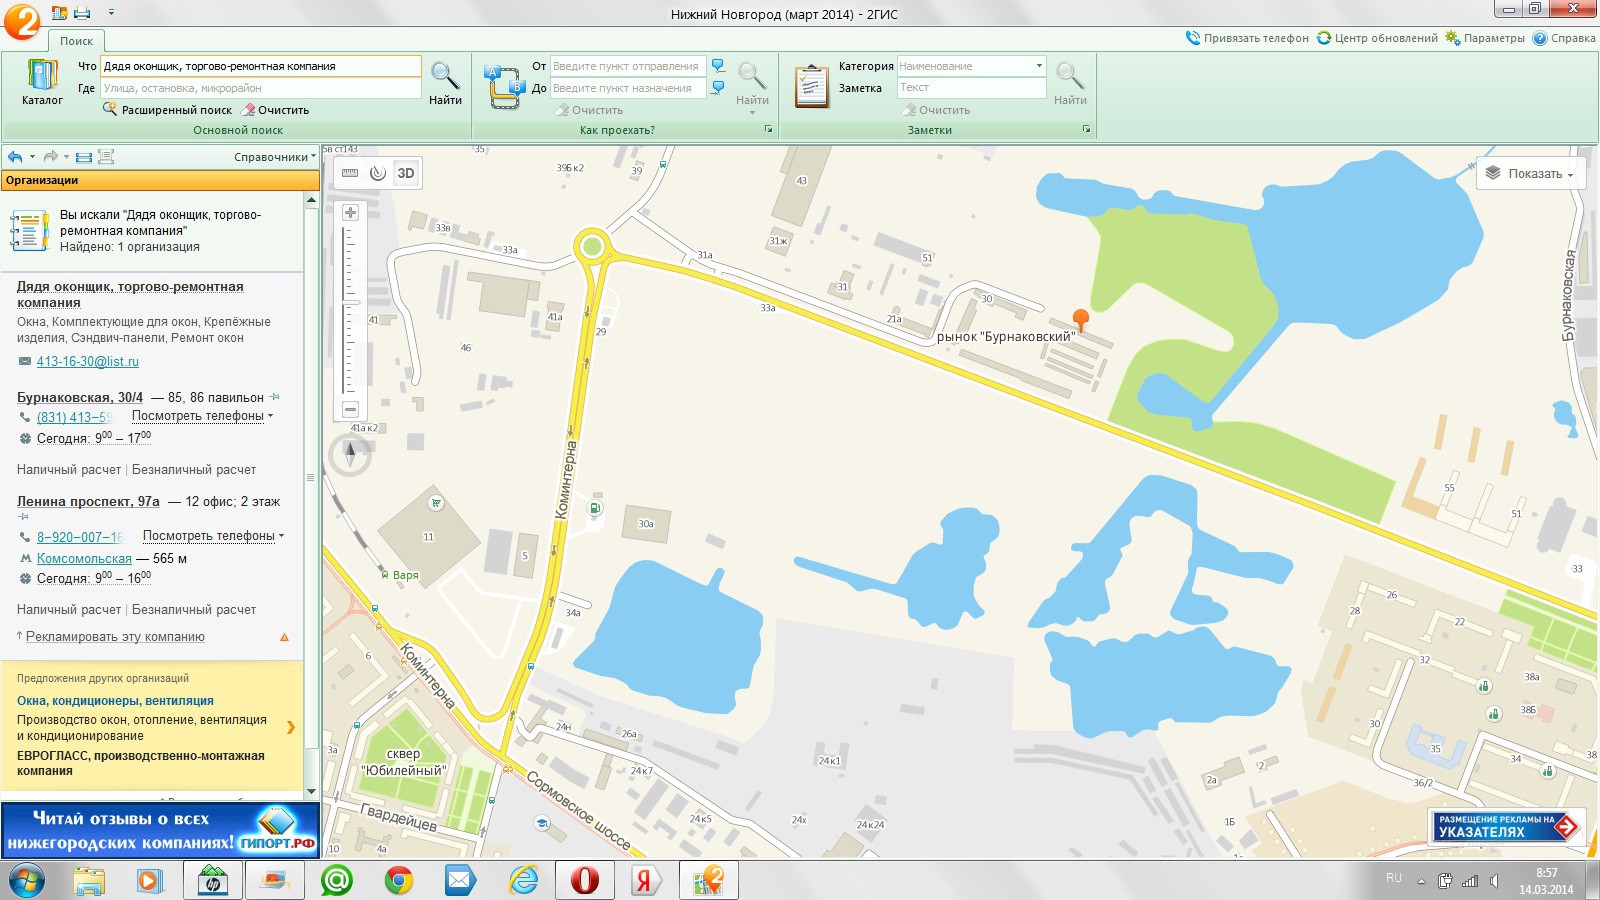The image size is (1600, 900).
Task: Zoom out on the map with minus button
Action: [350, 409]
